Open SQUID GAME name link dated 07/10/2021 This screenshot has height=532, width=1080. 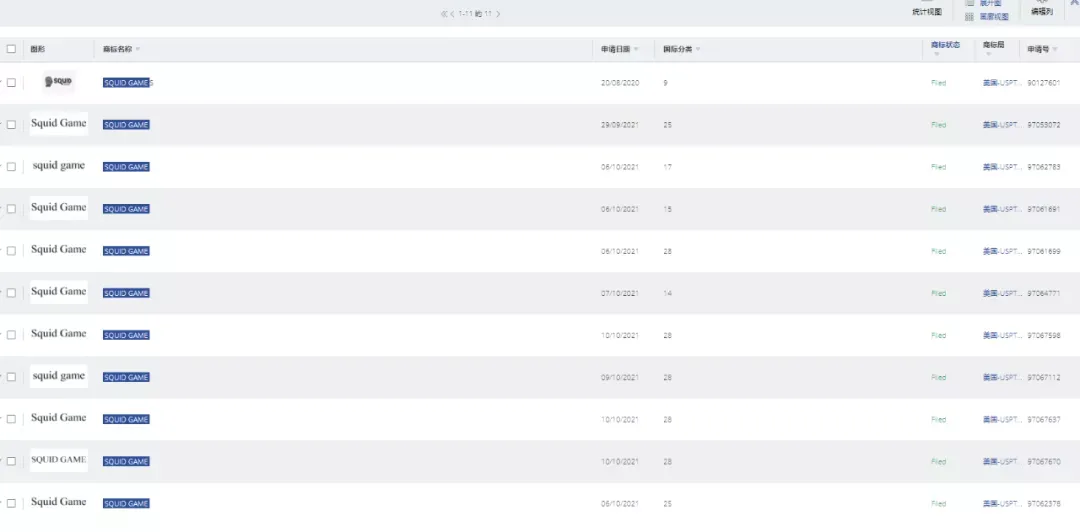[126, 293]
